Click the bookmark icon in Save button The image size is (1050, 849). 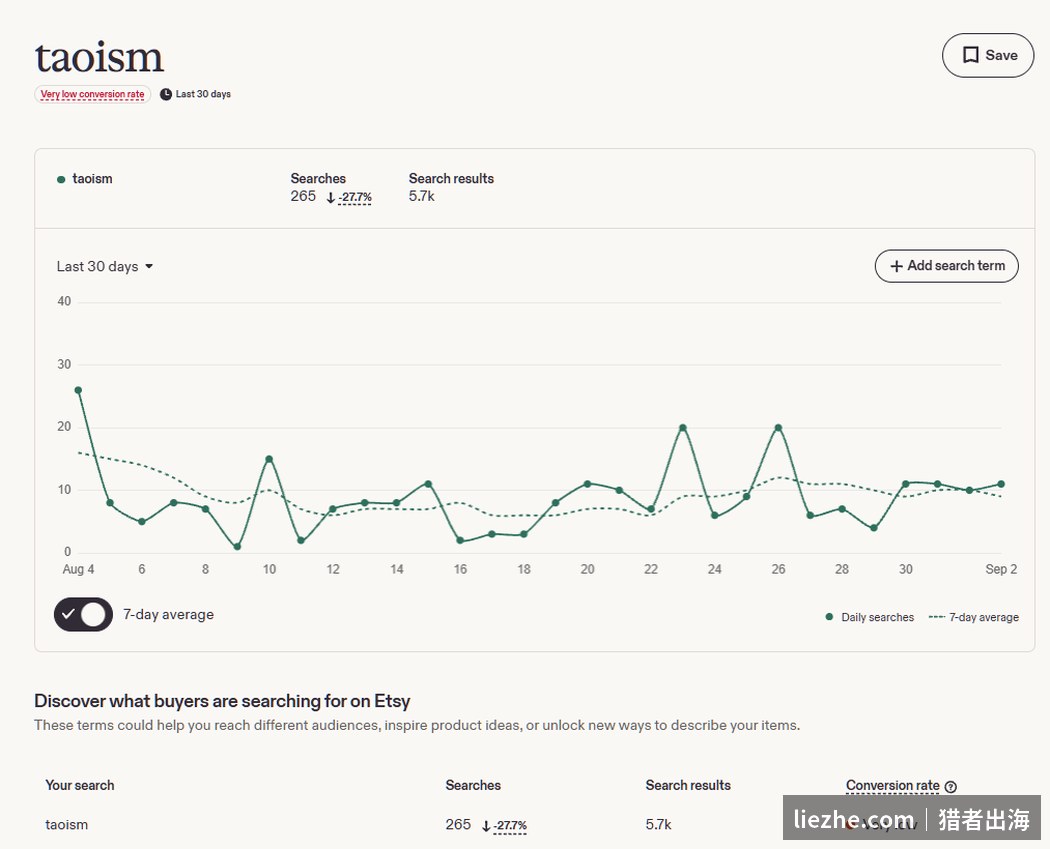tap(970, 56)
